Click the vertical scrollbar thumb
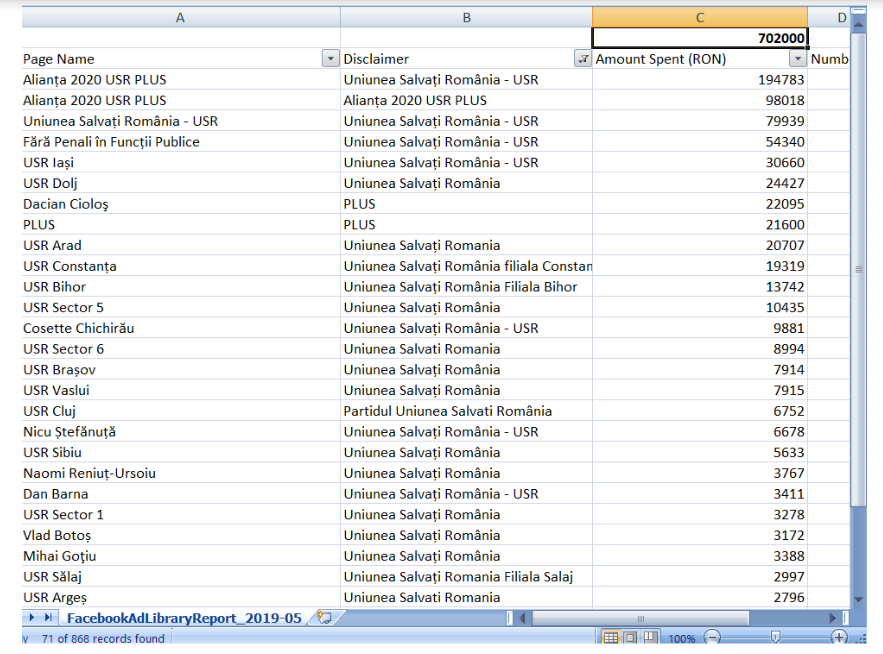The image size is (883, 654). [x=858, y=269]
